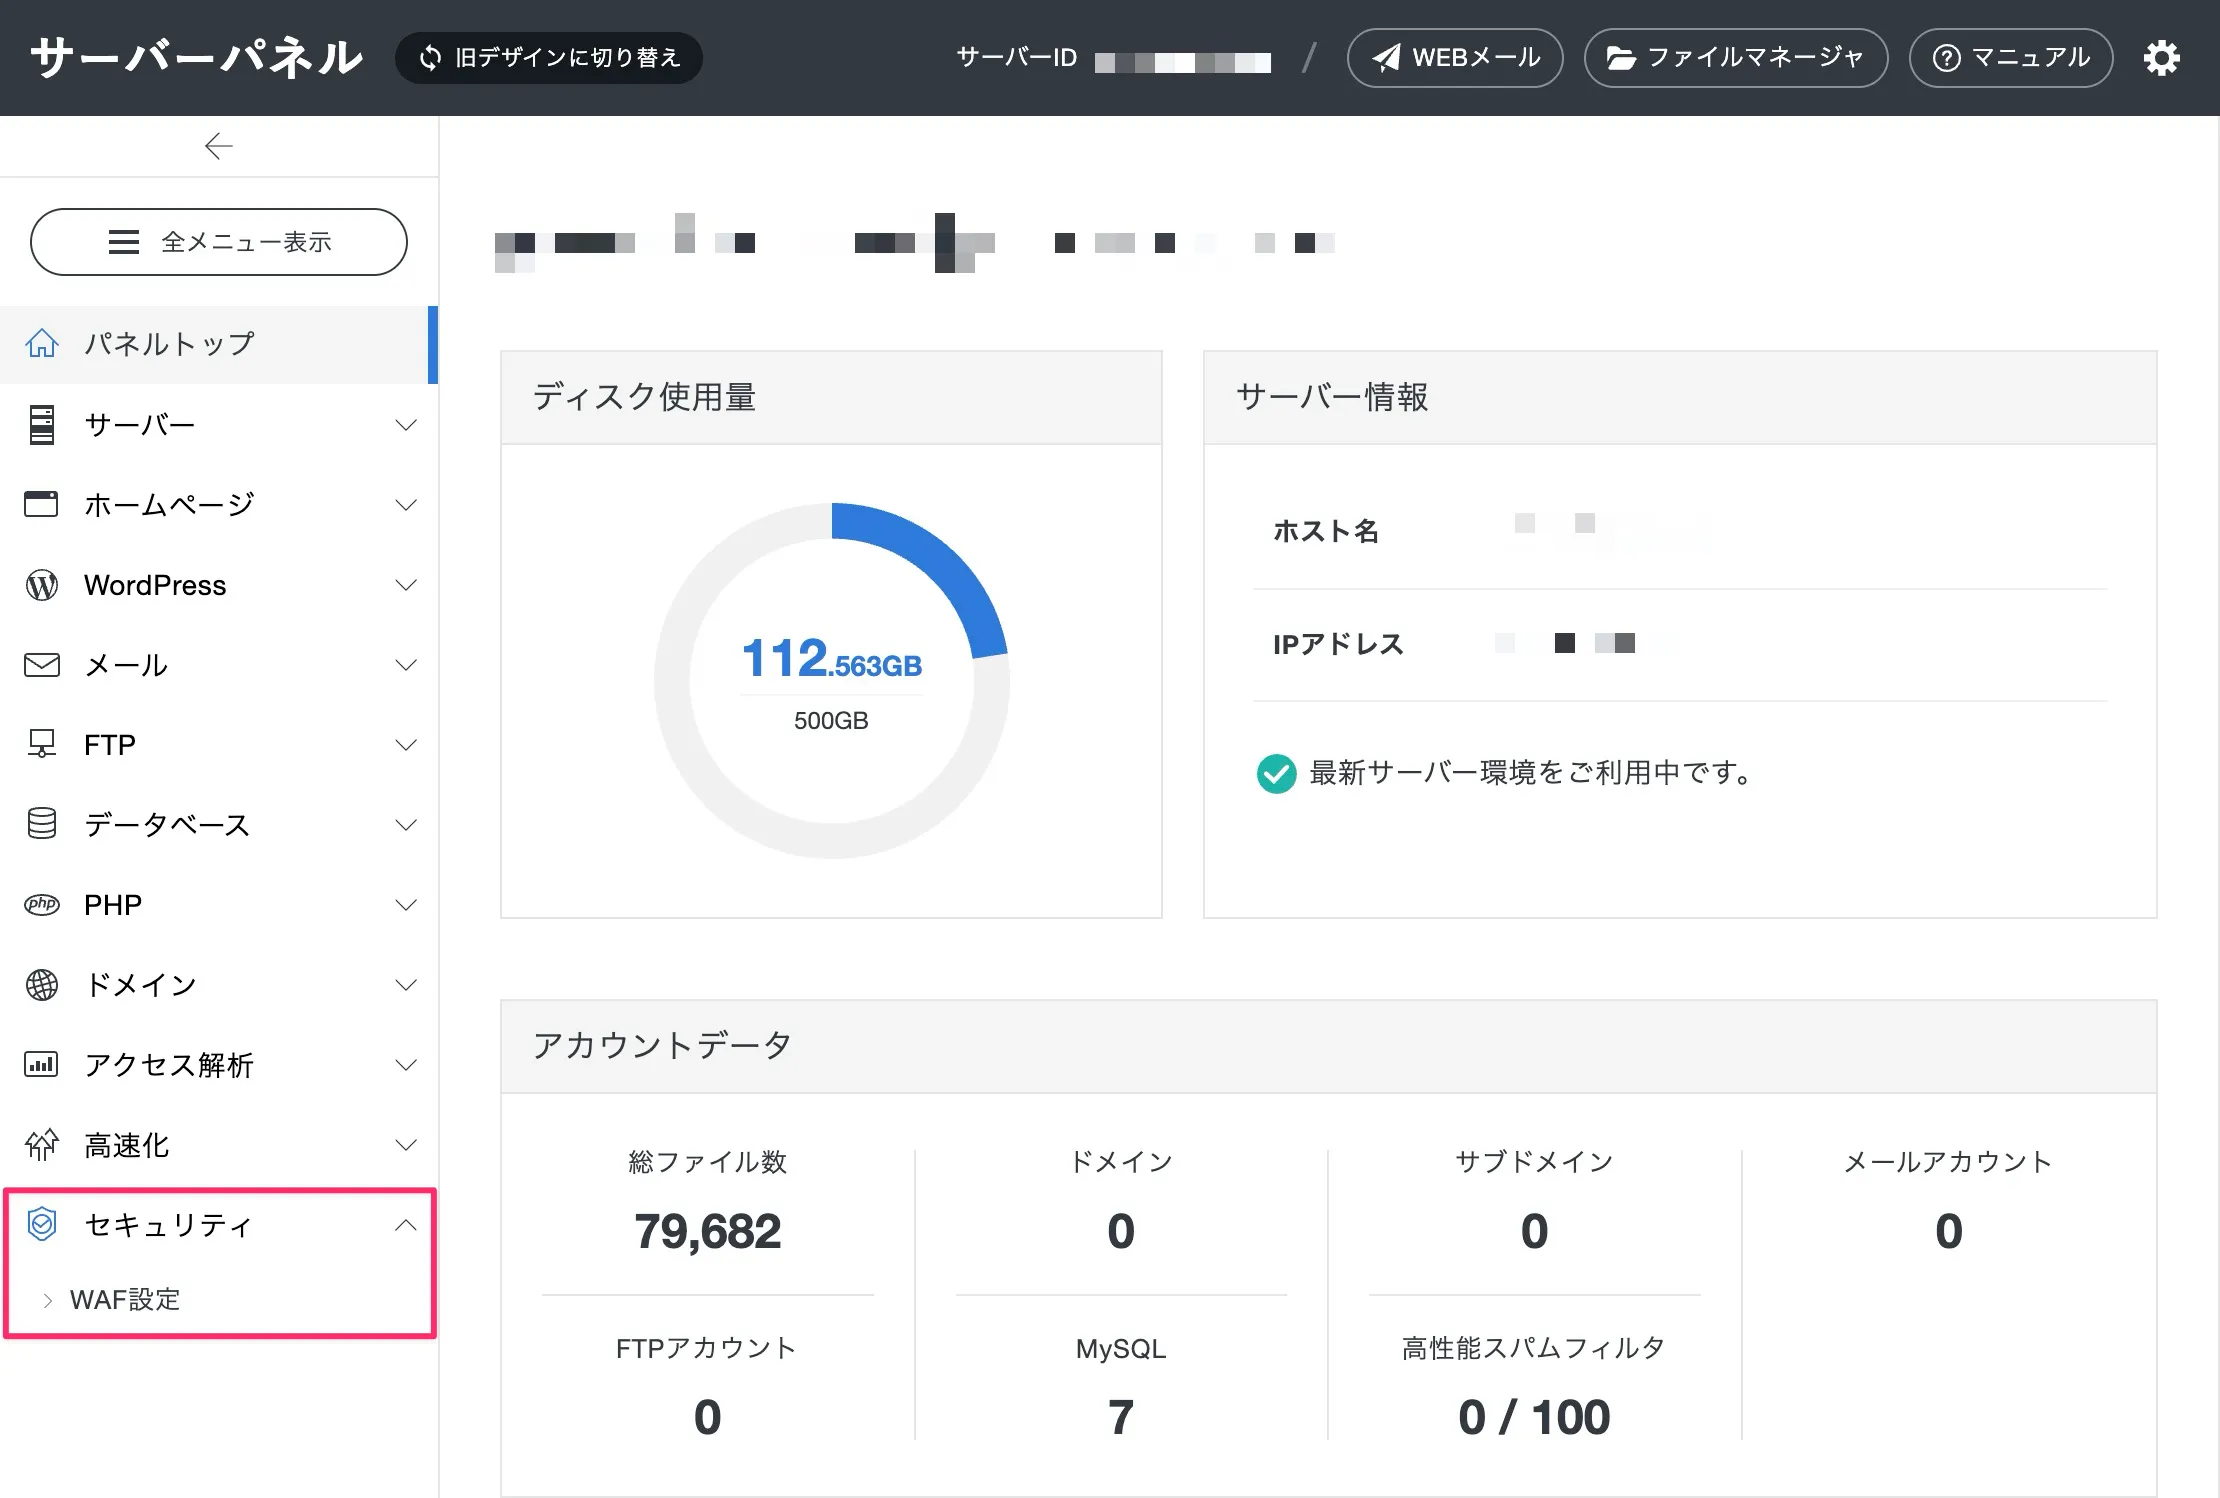Select the パネルトップ menu item

170,344
